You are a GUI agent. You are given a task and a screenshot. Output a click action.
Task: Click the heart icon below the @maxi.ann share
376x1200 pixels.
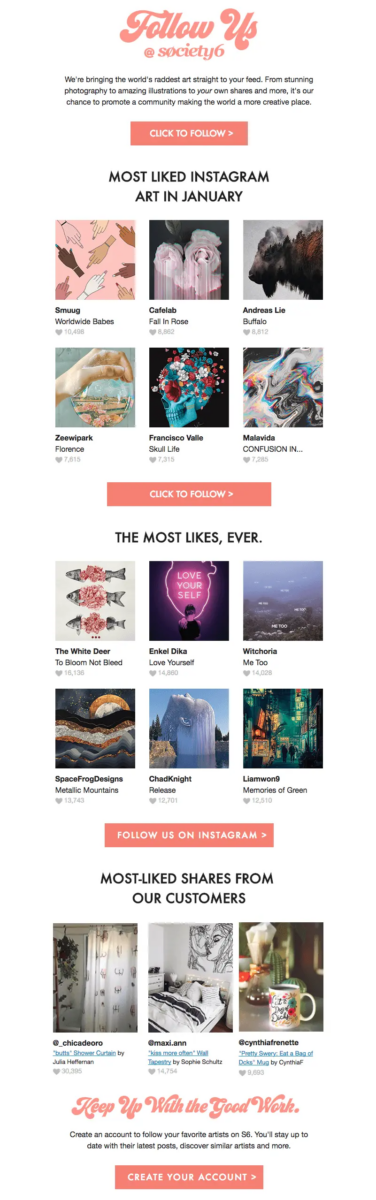coord(153,1071)
